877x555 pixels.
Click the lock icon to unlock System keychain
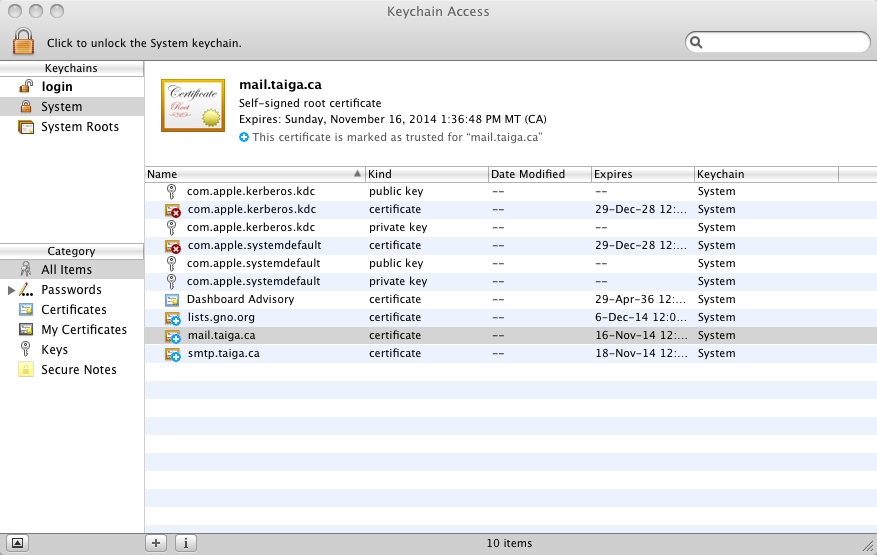(x=24, y=42)
